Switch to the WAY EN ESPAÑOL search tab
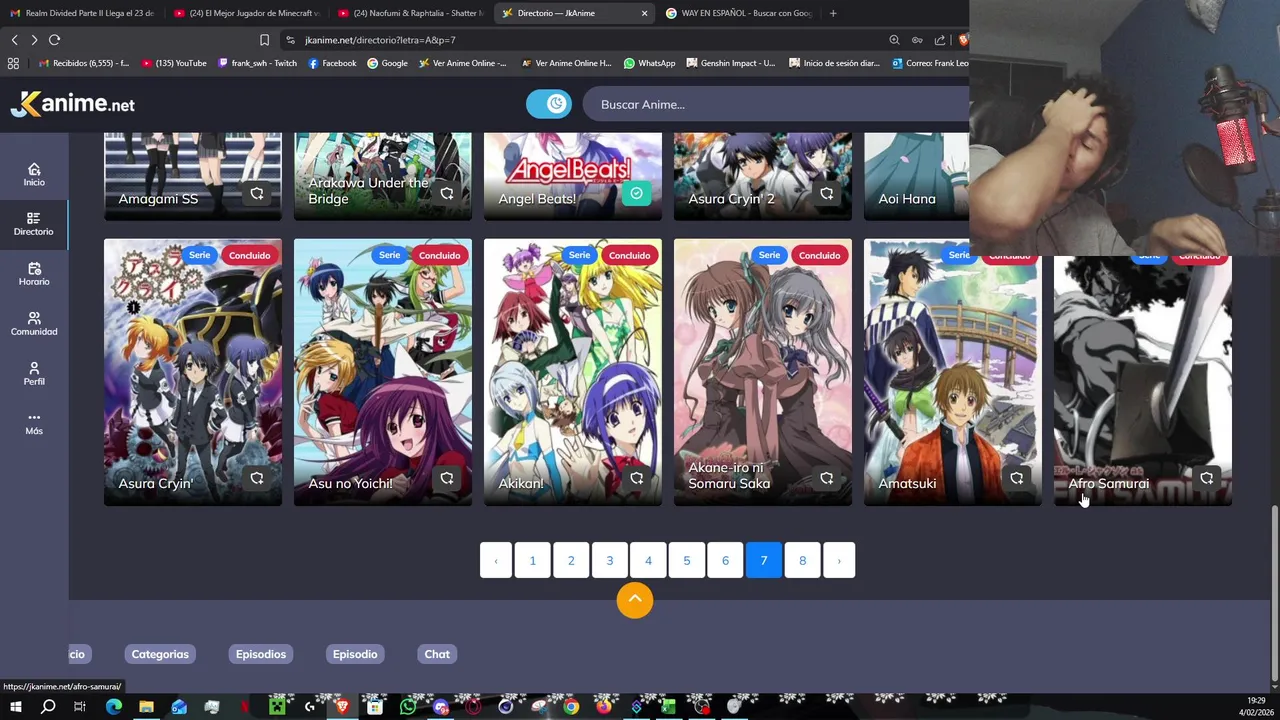1280x720 pixels. coord(740,13)
